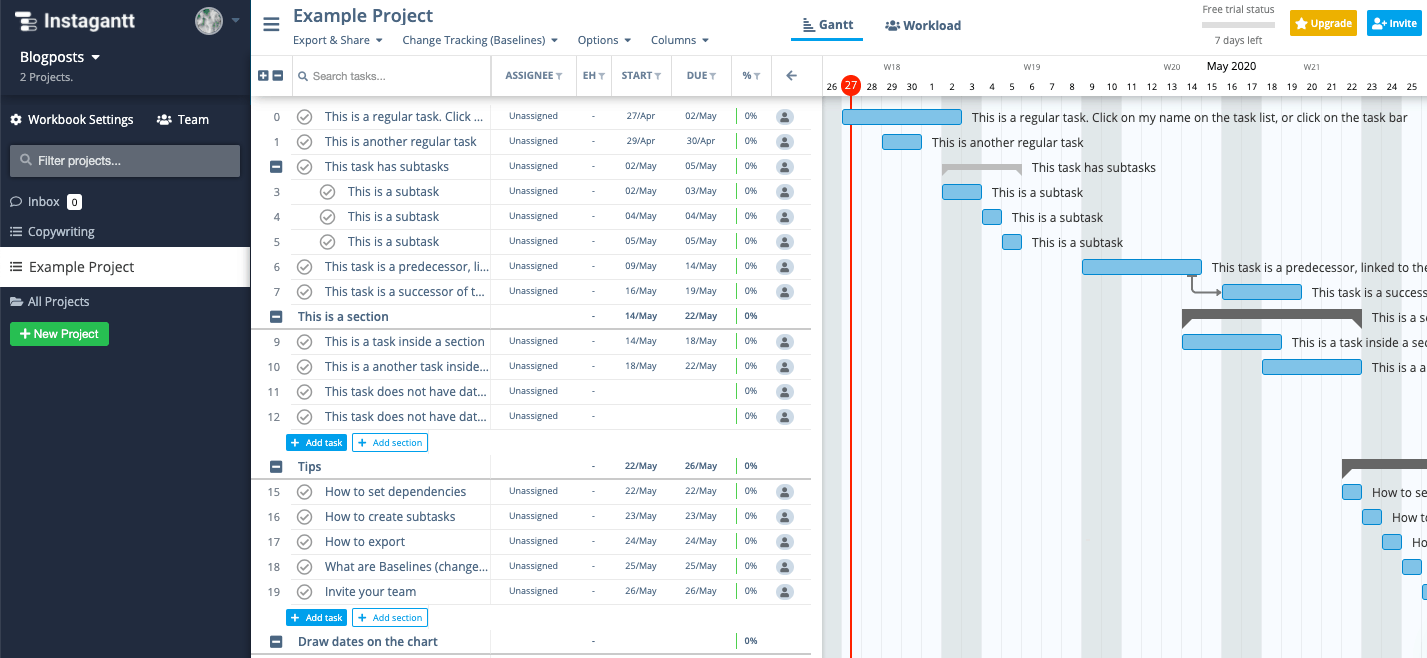Click assignee avatar icon for task row 0
This screenshot has width=1427, height=658.
[785, 116]
